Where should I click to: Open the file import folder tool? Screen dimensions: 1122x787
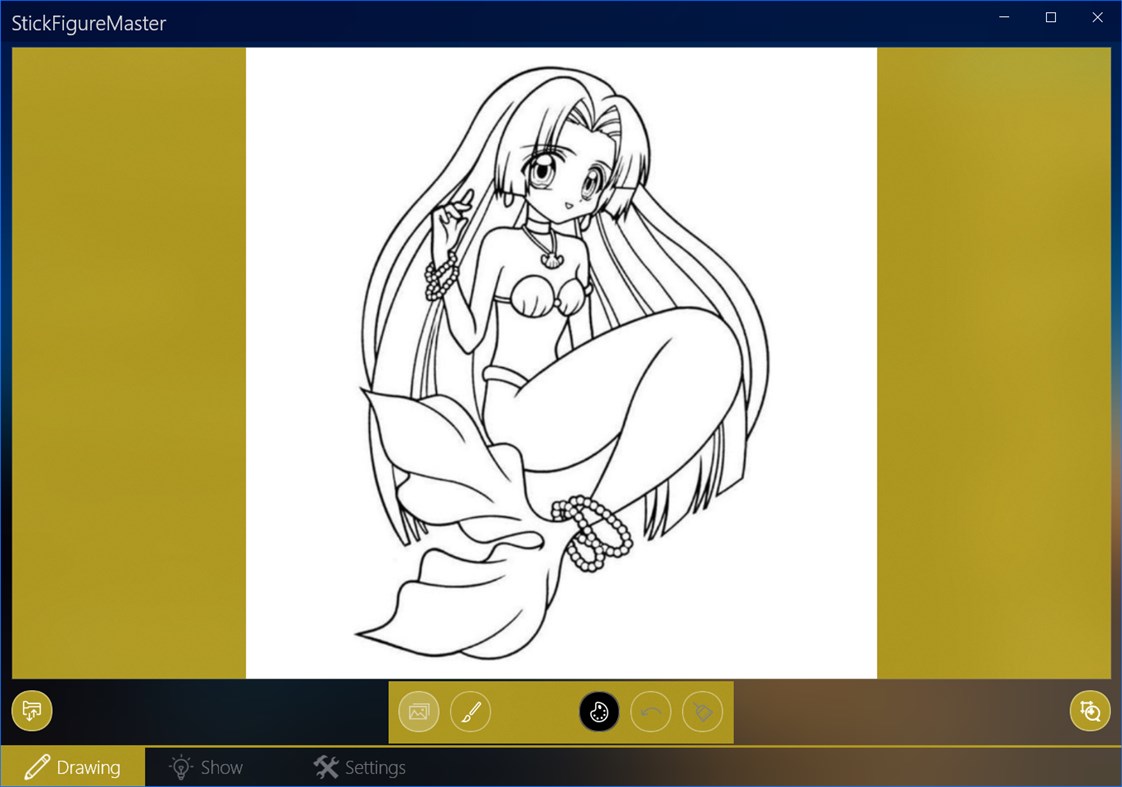(31, 711)
